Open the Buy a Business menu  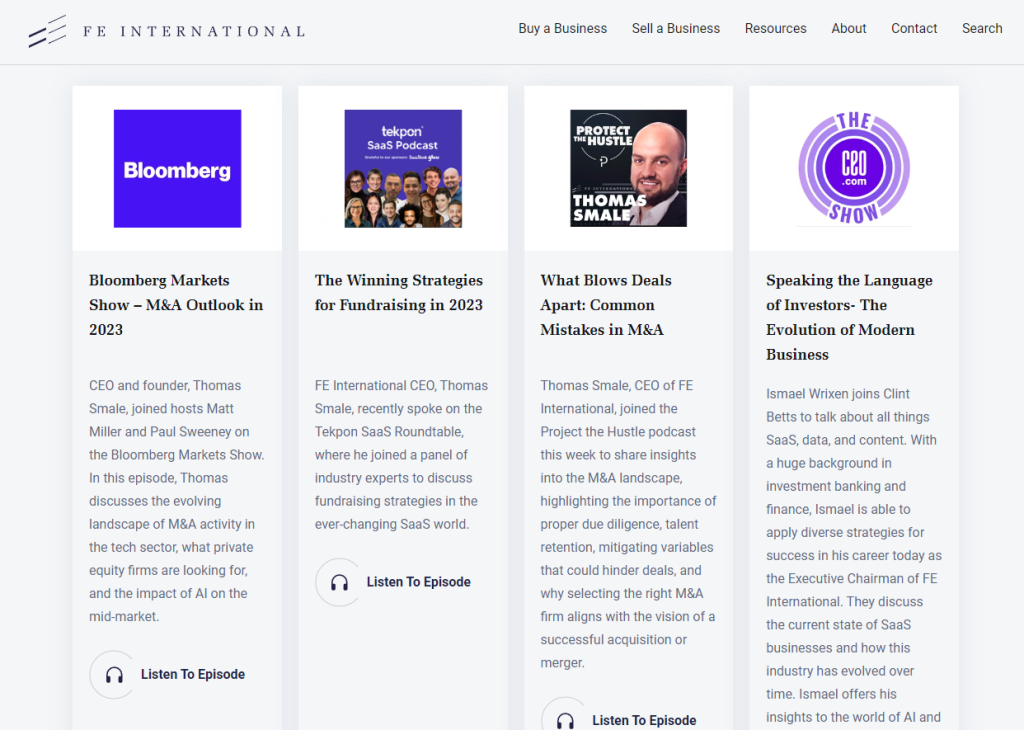pyautogui.click(x=562, y=29)
